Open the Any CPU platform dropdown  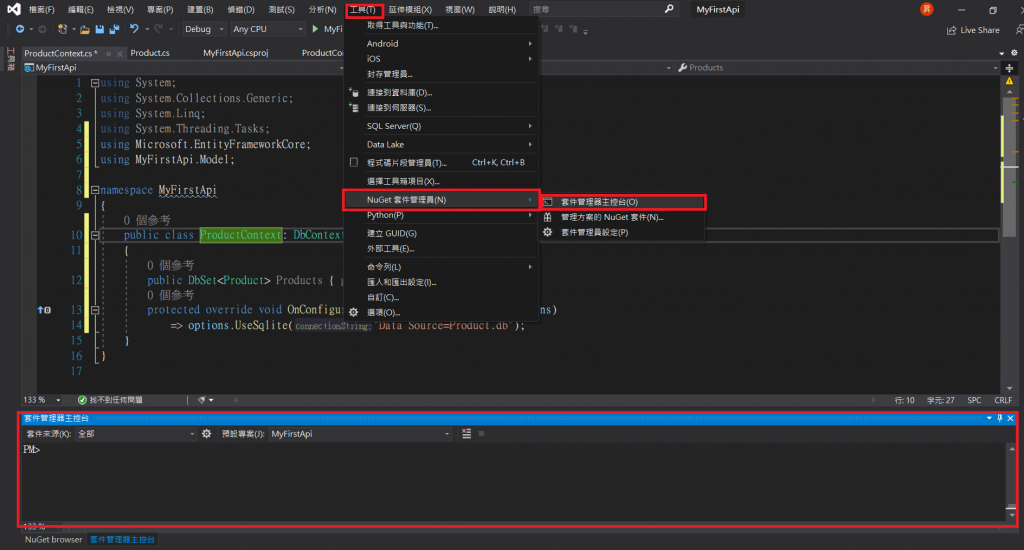click(x=268, y=29)
